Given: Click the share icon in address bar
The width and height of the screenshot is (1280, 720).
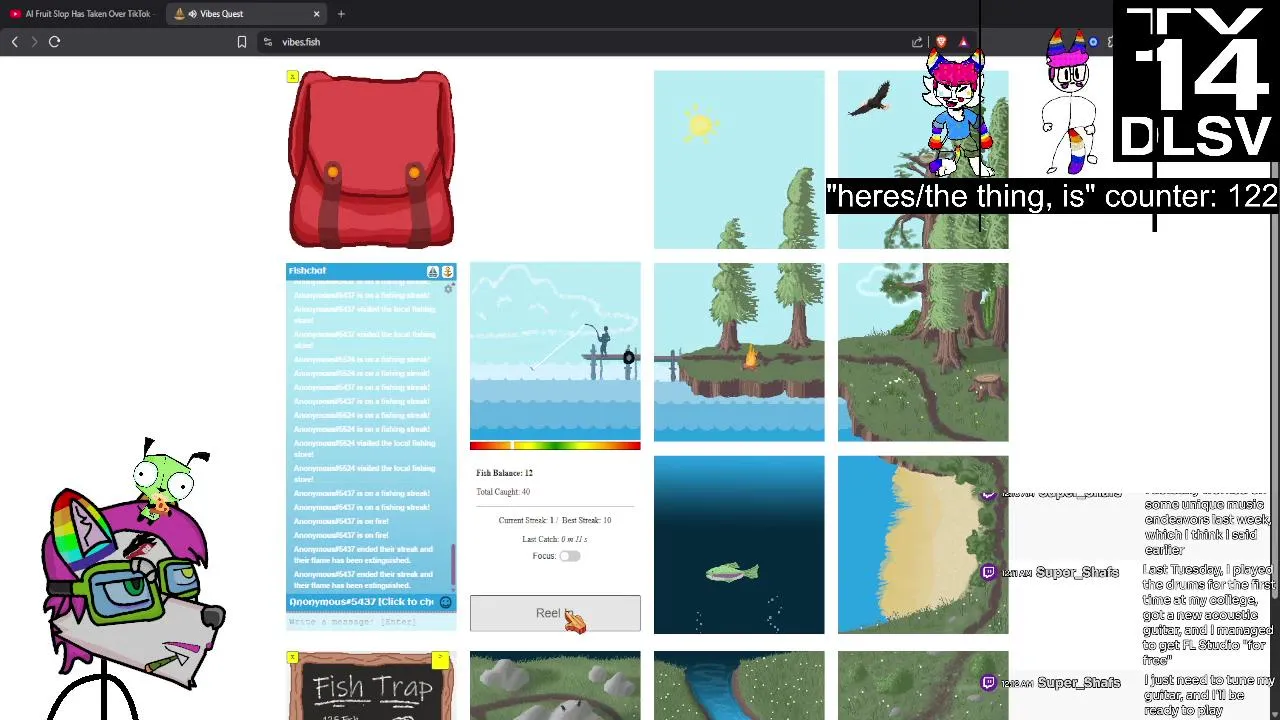Looking at the screenshot, I should coord(917,42).
